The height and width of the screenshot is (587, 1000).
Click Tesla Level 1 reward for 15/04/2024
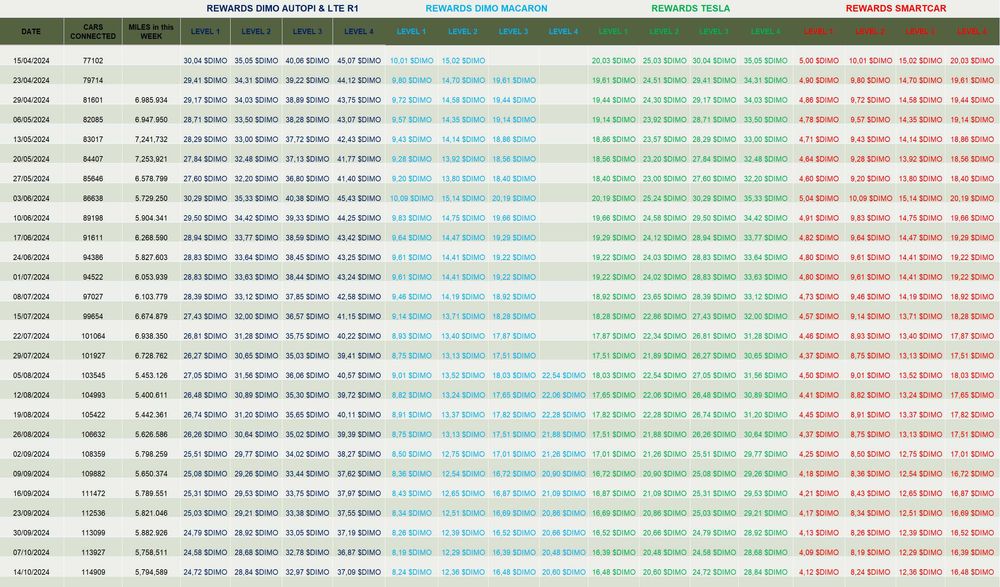tap(614, 61)
